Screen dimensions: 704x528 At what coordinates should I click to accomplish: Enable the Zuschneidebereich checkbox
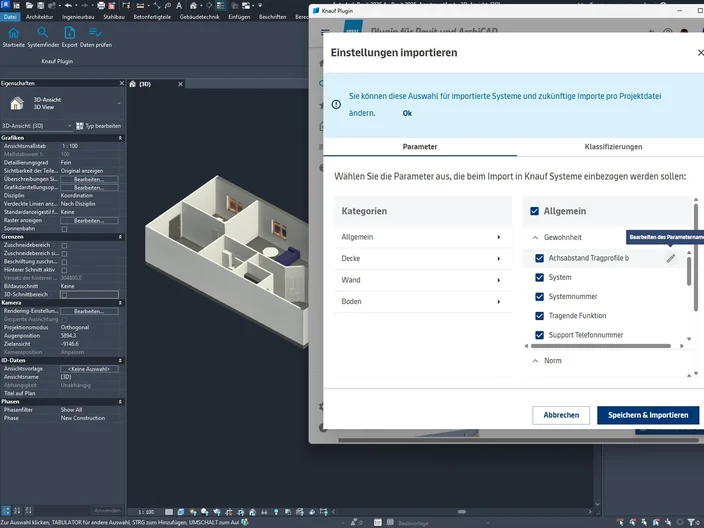point(64,246)
